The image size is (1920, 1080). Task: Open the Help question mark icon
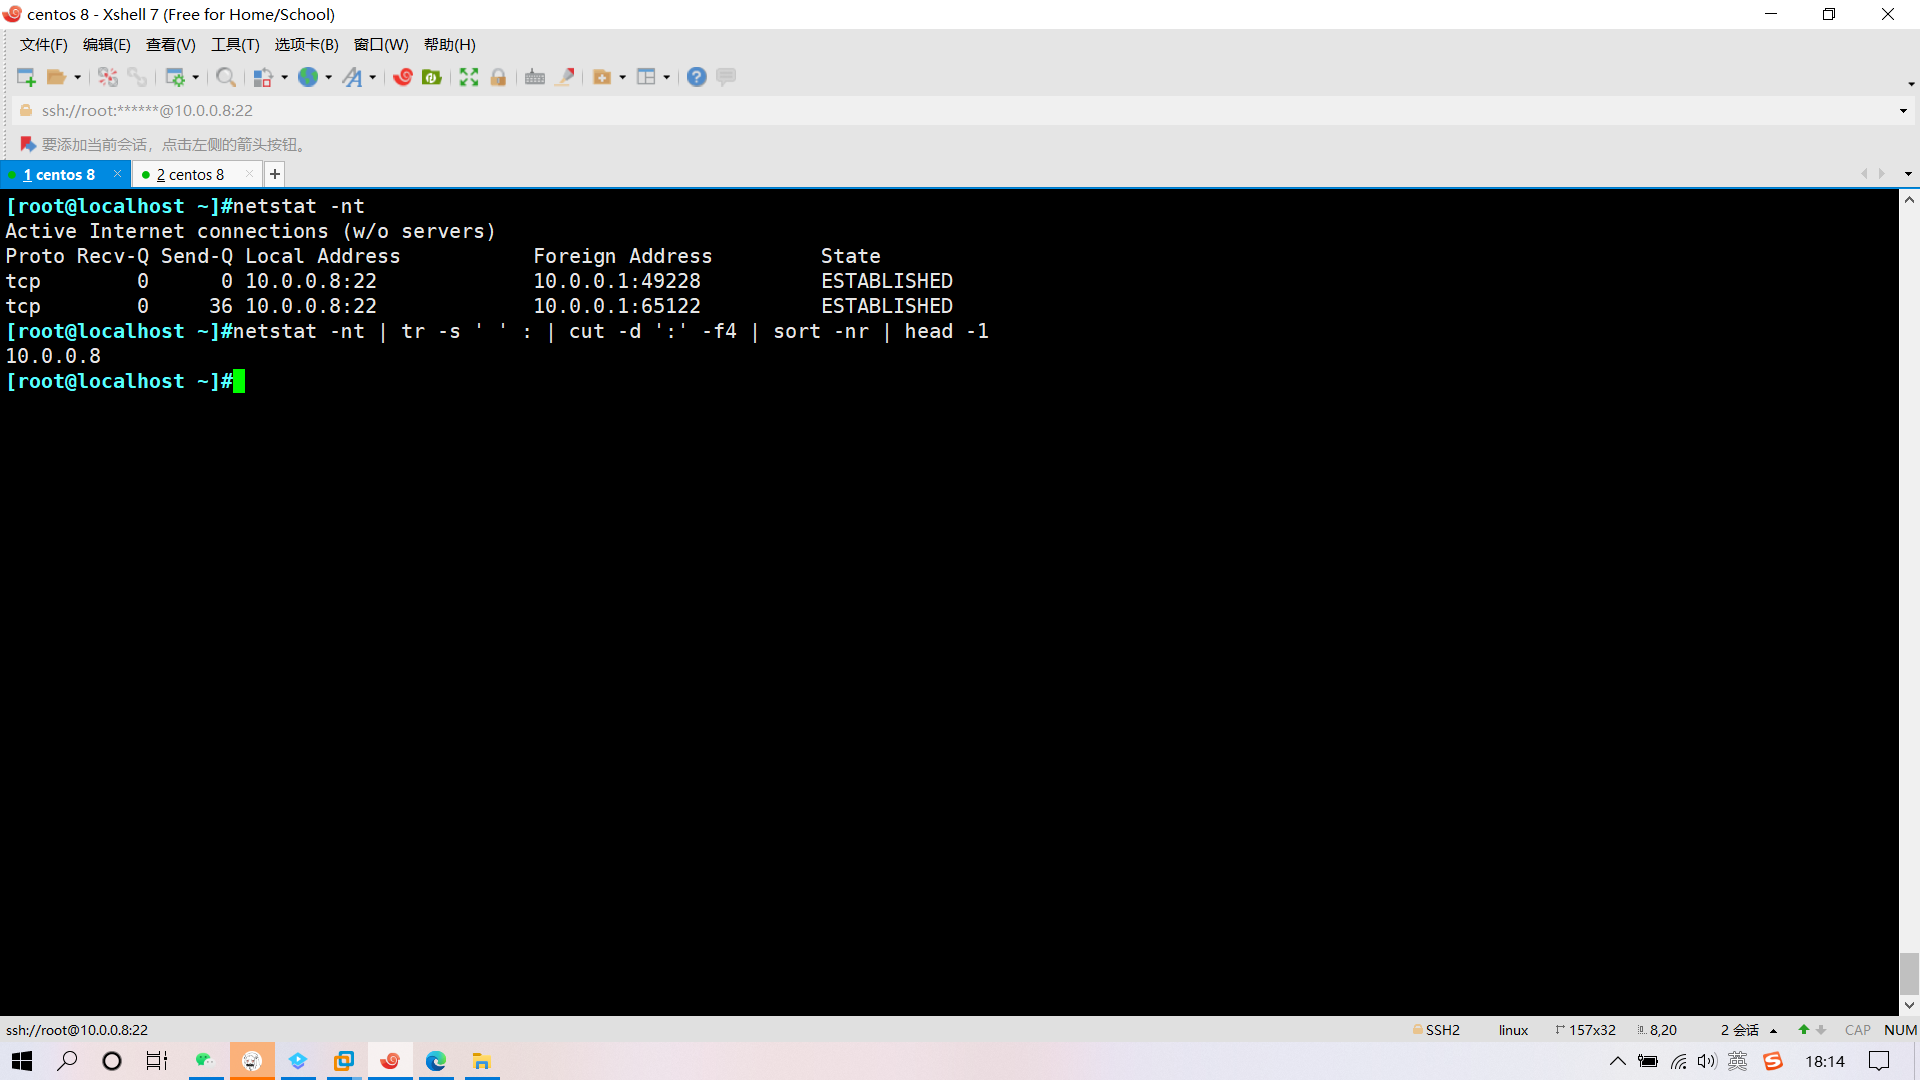(x=697, y=77)
